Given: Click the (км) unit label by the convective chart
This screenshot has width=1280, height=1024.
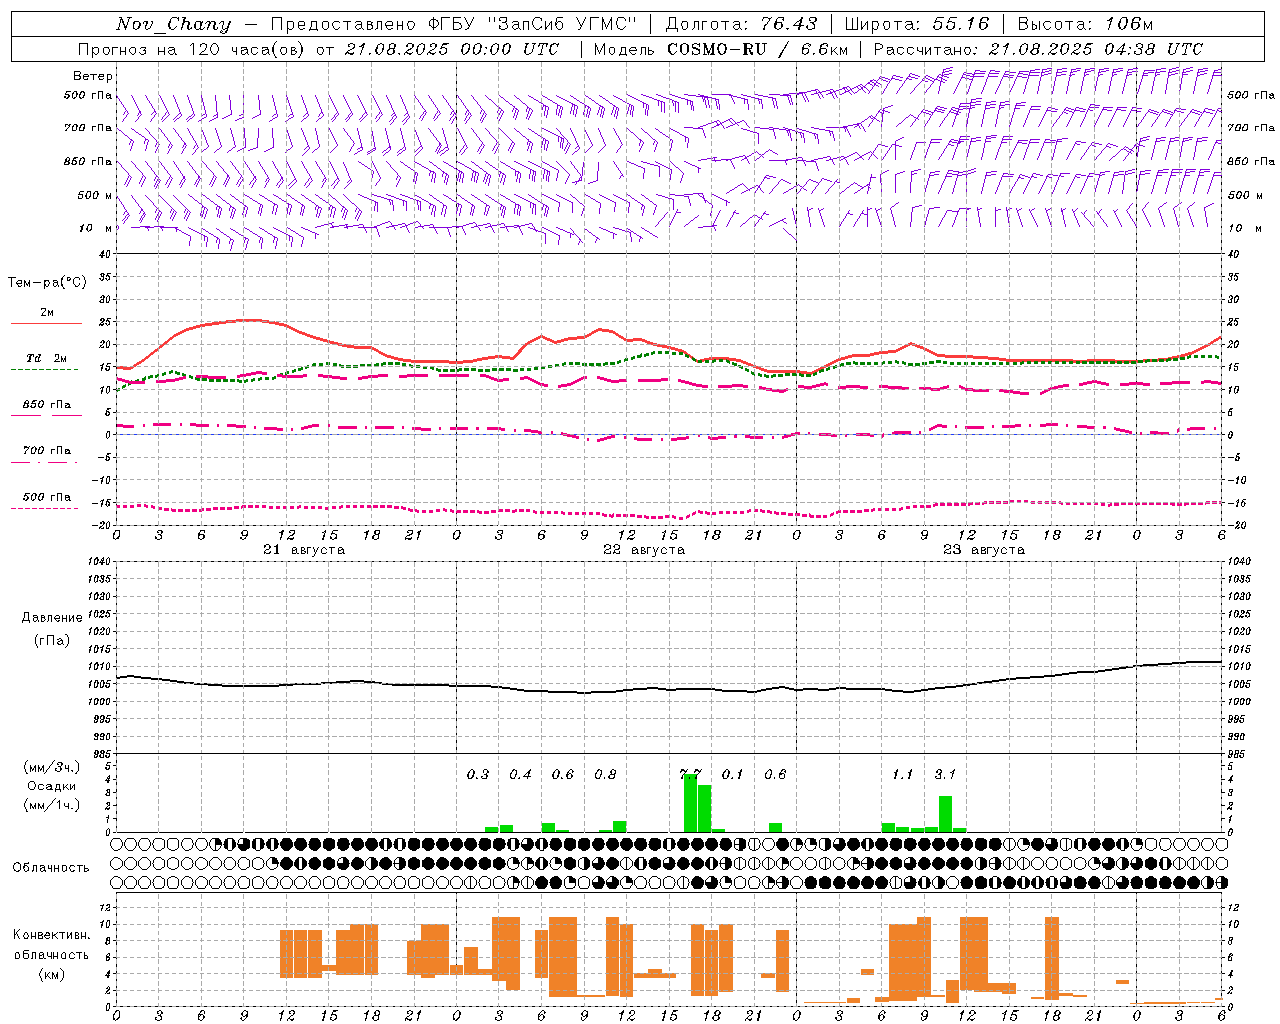Looking at the screenshot, I should coord(52,974).
